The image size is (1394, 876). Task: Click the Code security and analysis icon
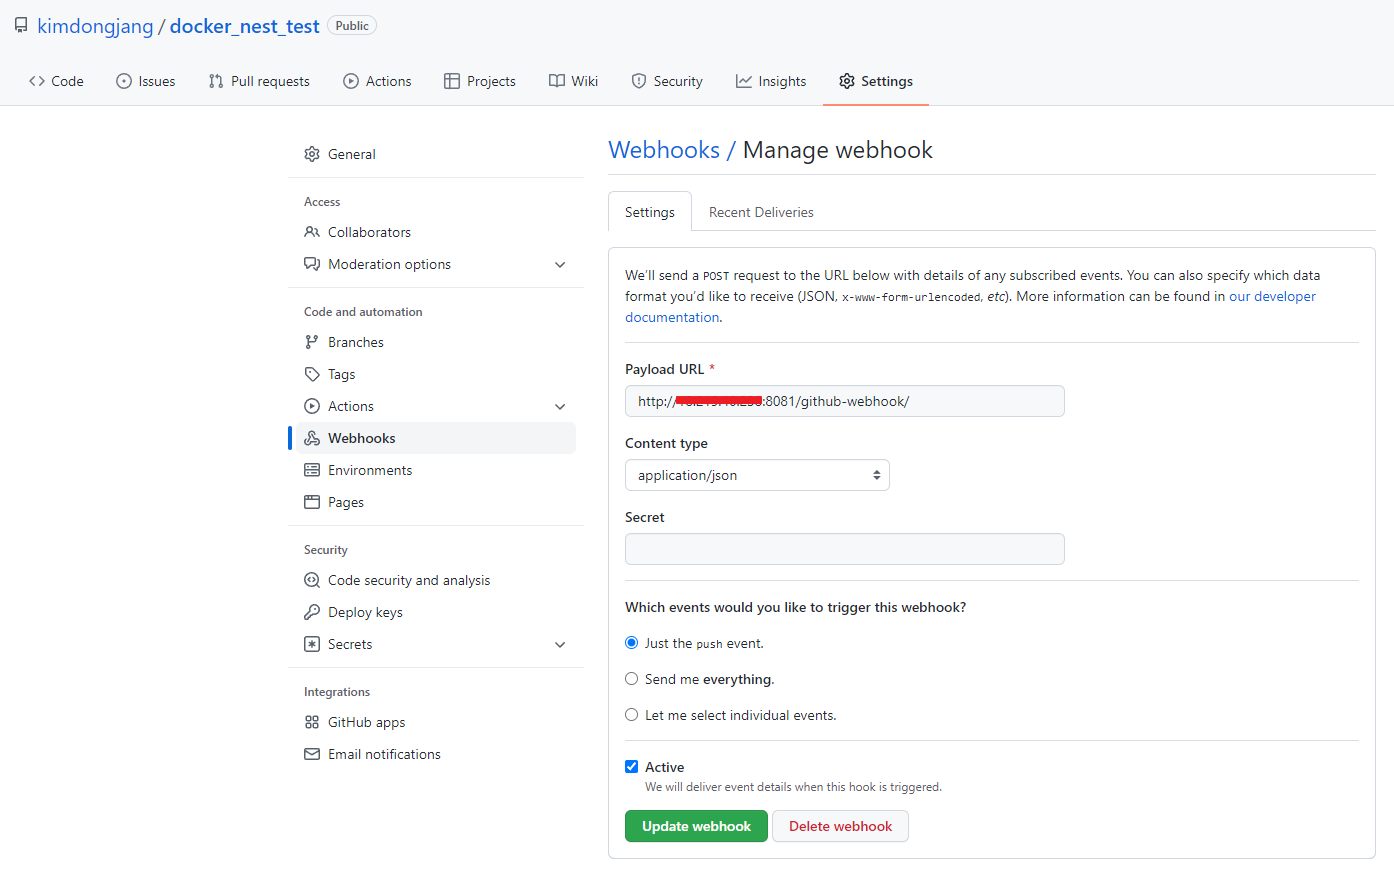tap(312, 580)
